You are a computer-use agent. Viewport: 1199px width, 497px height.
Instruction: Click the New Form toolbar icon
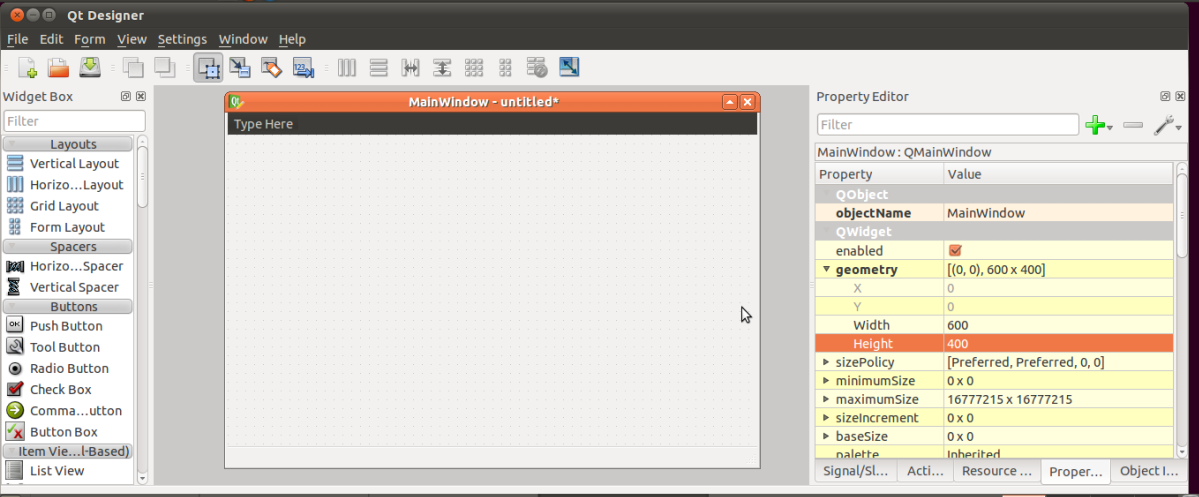coord(28,67)
